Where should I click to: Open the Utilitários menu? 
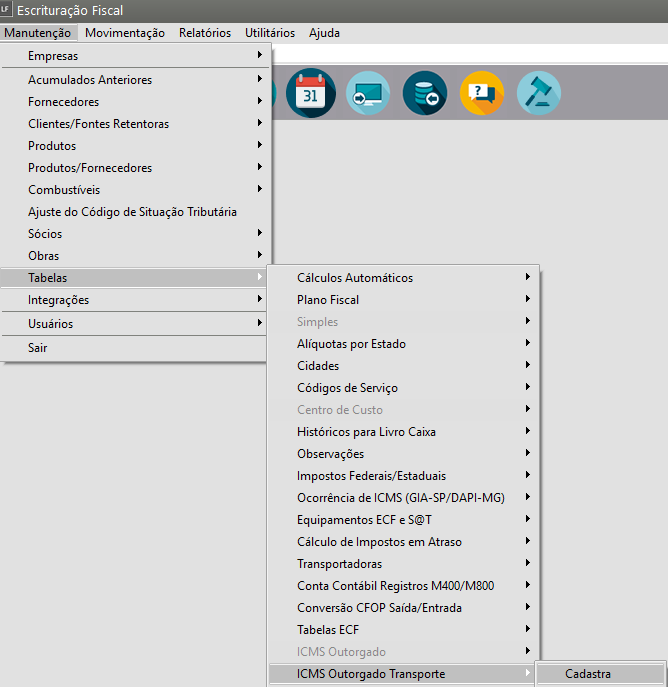[270, 33]
